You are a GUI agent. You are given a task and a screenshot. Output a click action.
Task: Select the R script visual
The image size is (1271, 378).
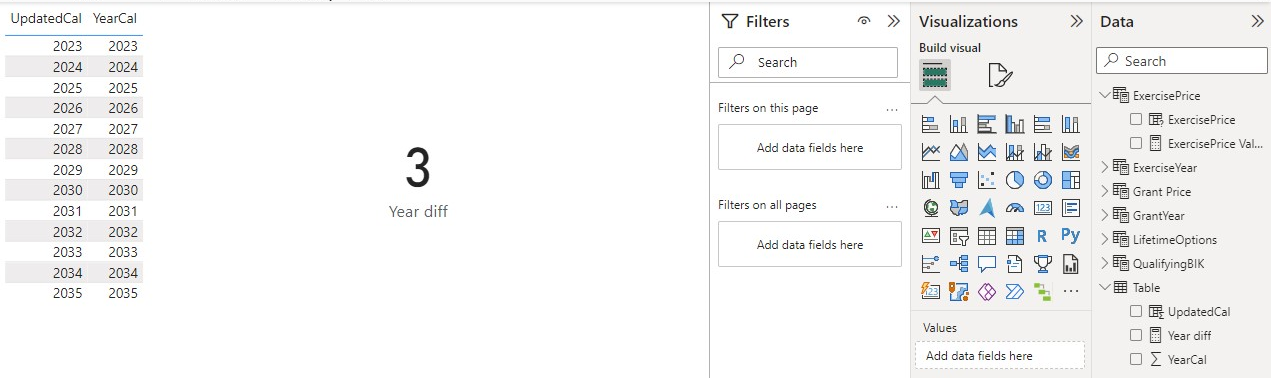1042,237
